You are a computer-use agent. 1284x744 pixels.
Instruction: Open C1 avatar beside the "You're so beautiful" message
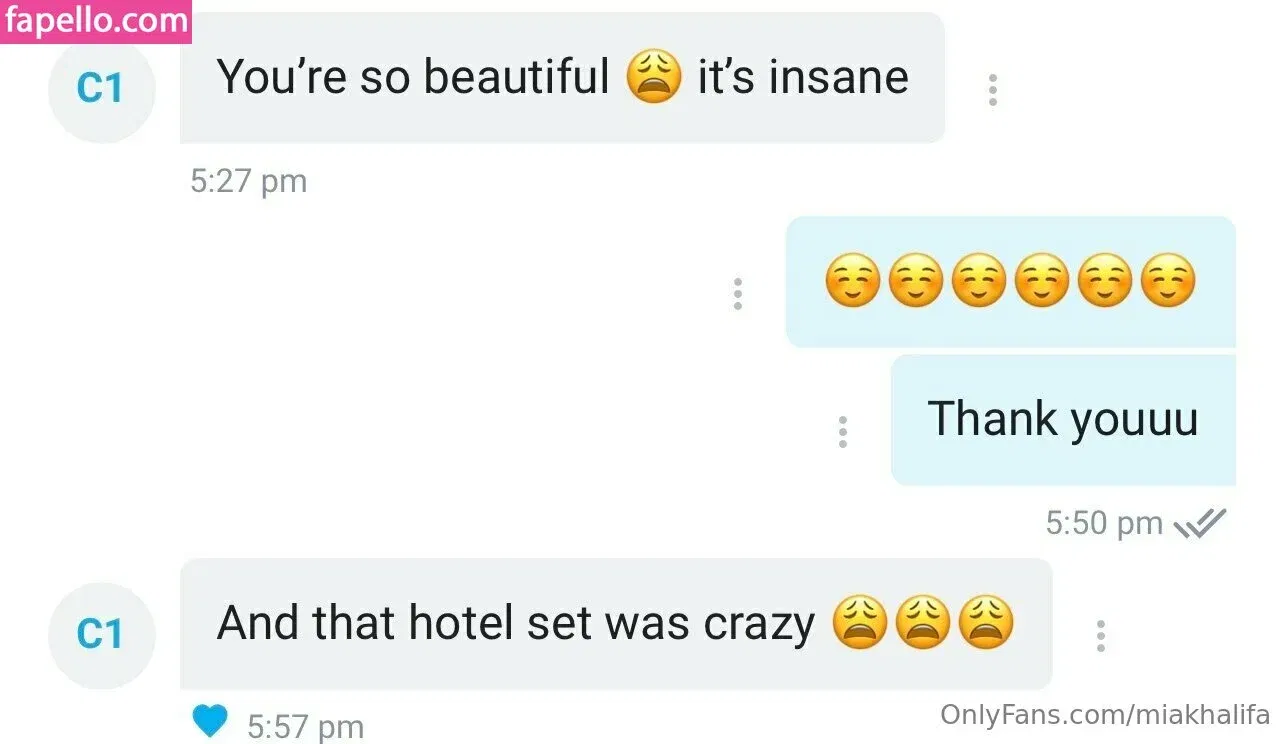point(101,89)
